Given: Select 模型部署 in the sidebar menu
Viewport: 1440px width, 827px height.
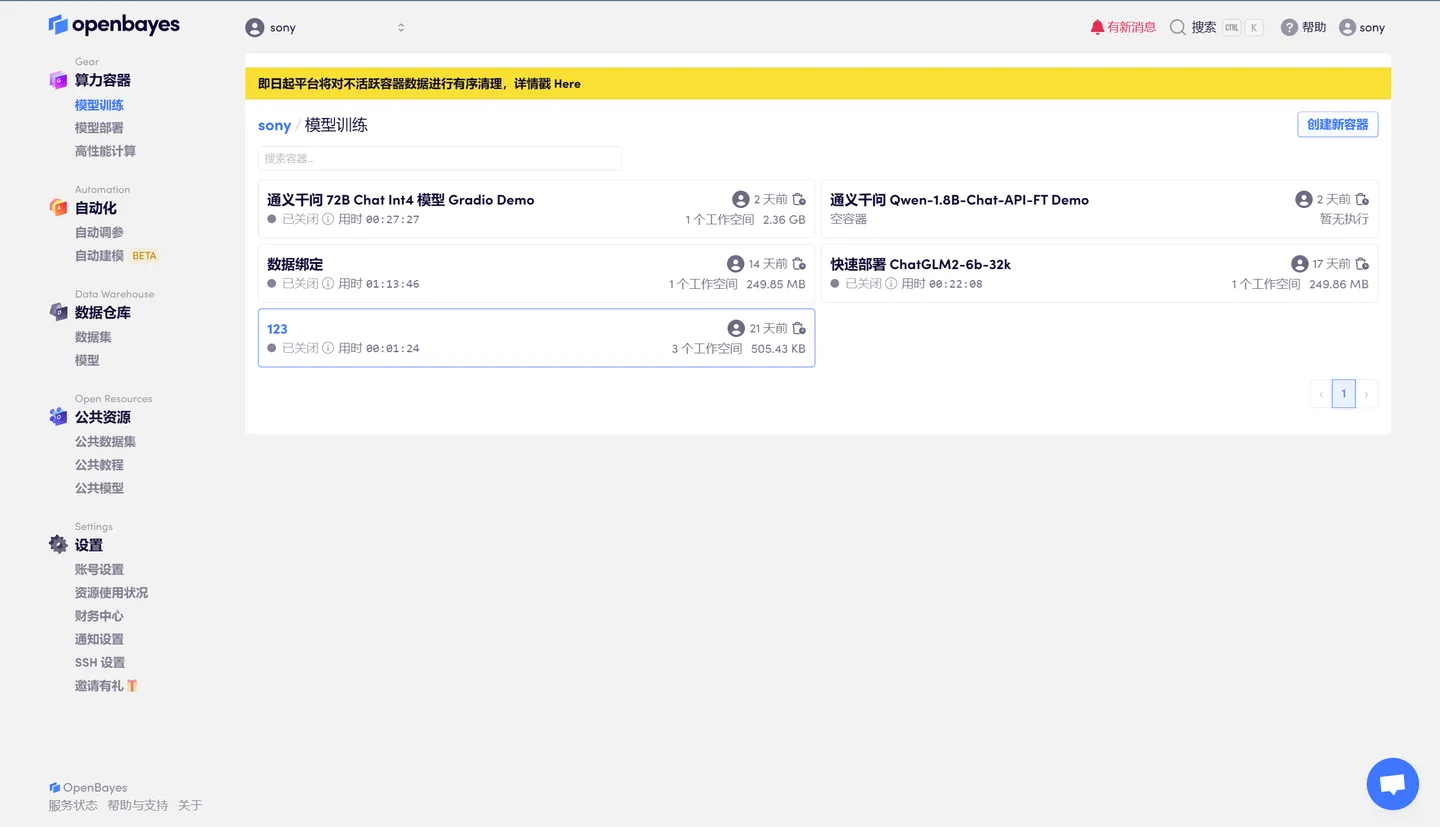Looking at the screenshot, I should tap(97, 127).
